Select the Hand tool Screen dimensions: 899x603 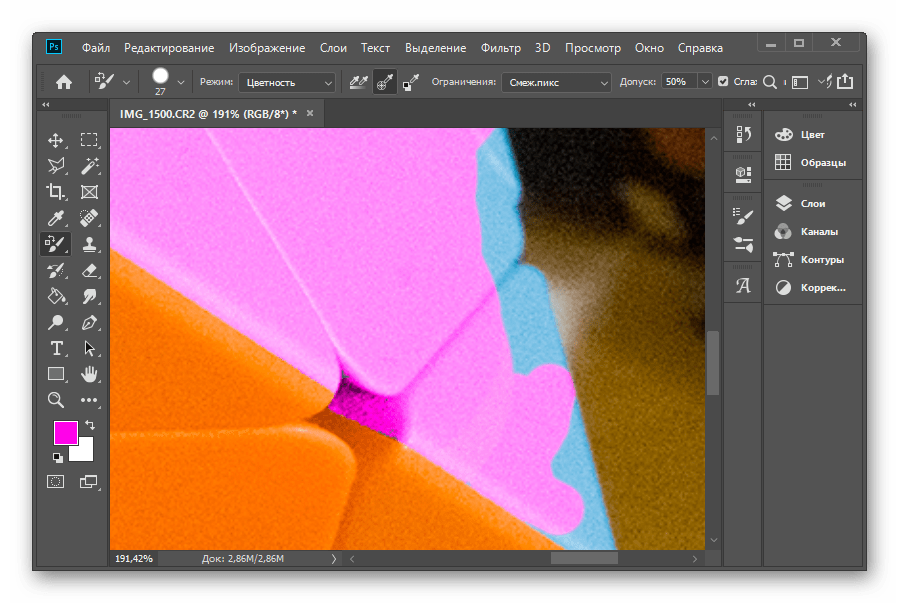pyautogui.click(x=89, y=374)
